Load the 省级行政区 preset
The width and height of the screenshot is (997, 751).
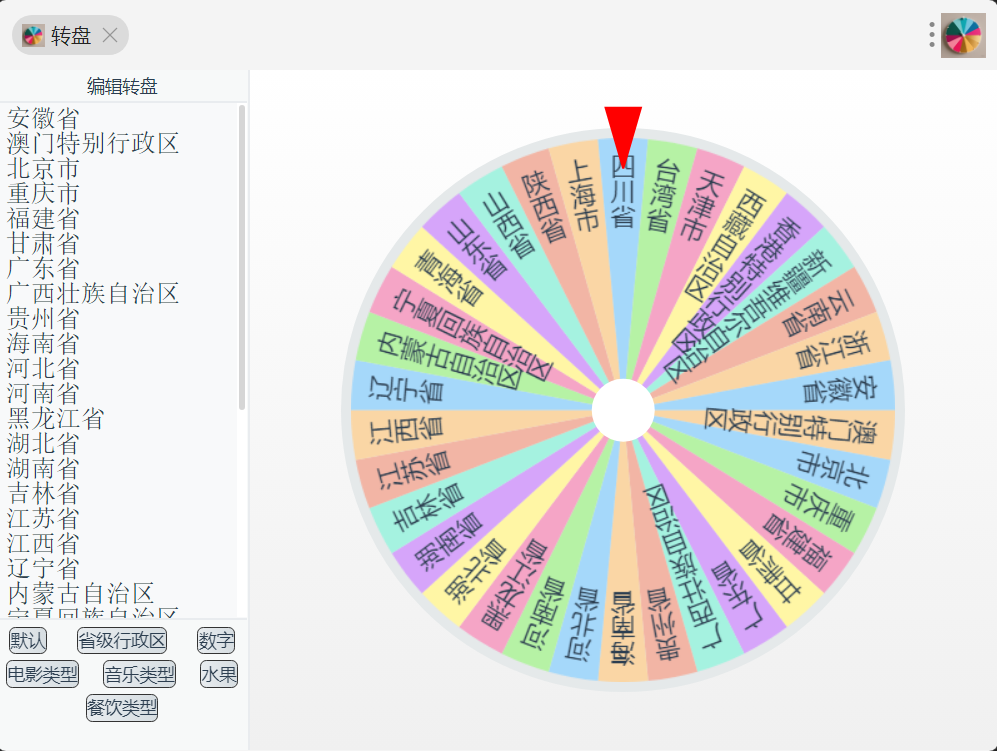(122, 640)
